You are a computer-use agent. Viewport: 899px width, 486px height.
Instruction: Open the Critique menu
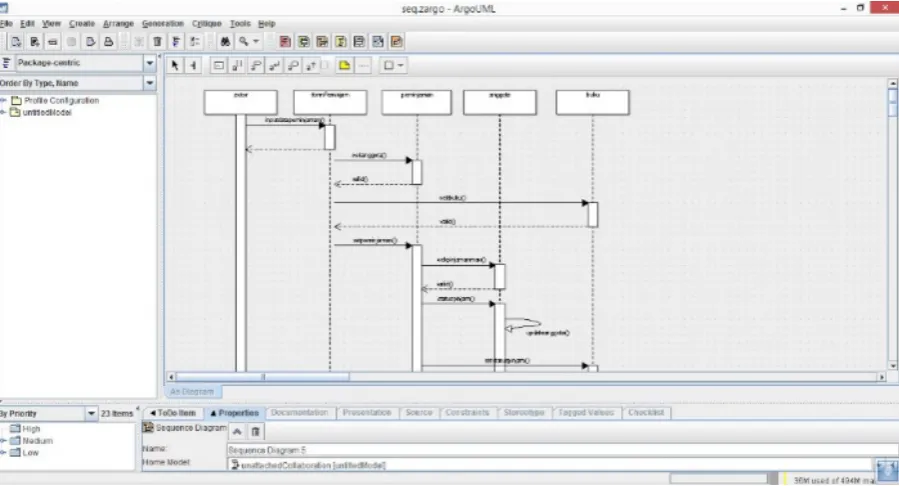pos(206,23)
